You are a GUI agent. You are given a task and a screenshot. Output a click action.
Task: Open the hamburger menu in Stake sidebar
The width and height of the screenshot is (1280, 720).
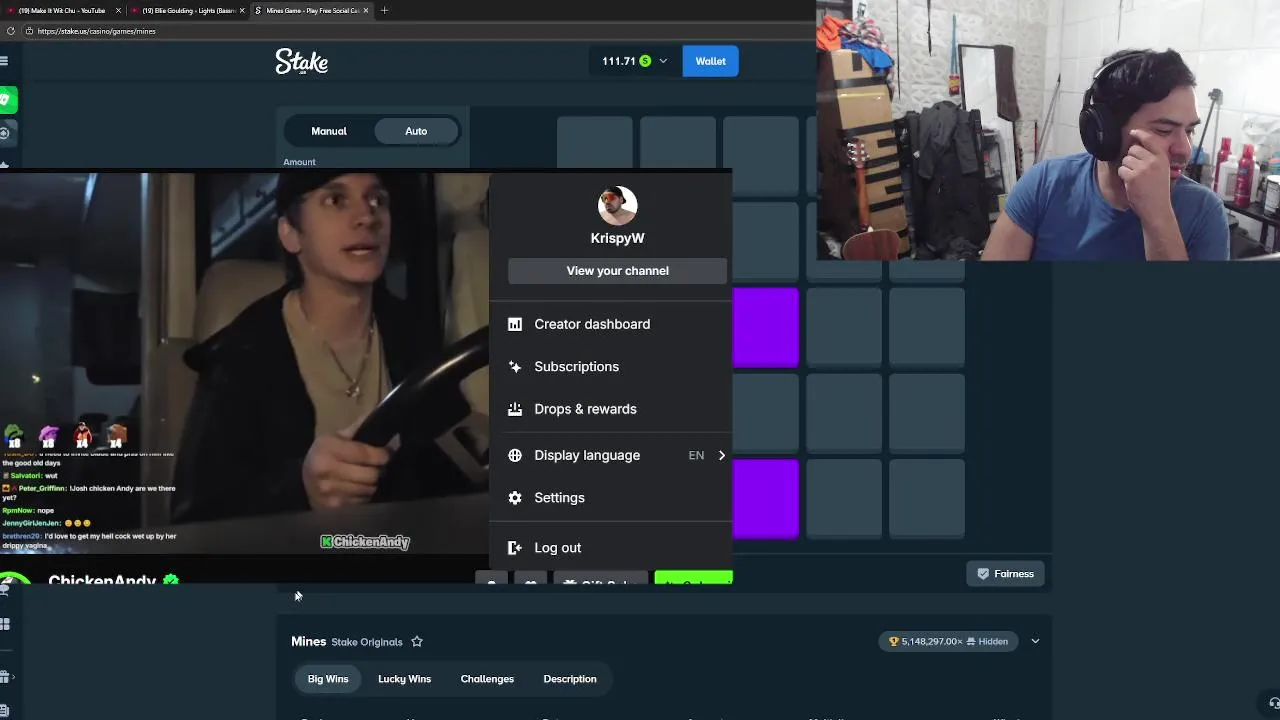click(x=4, y=61)
